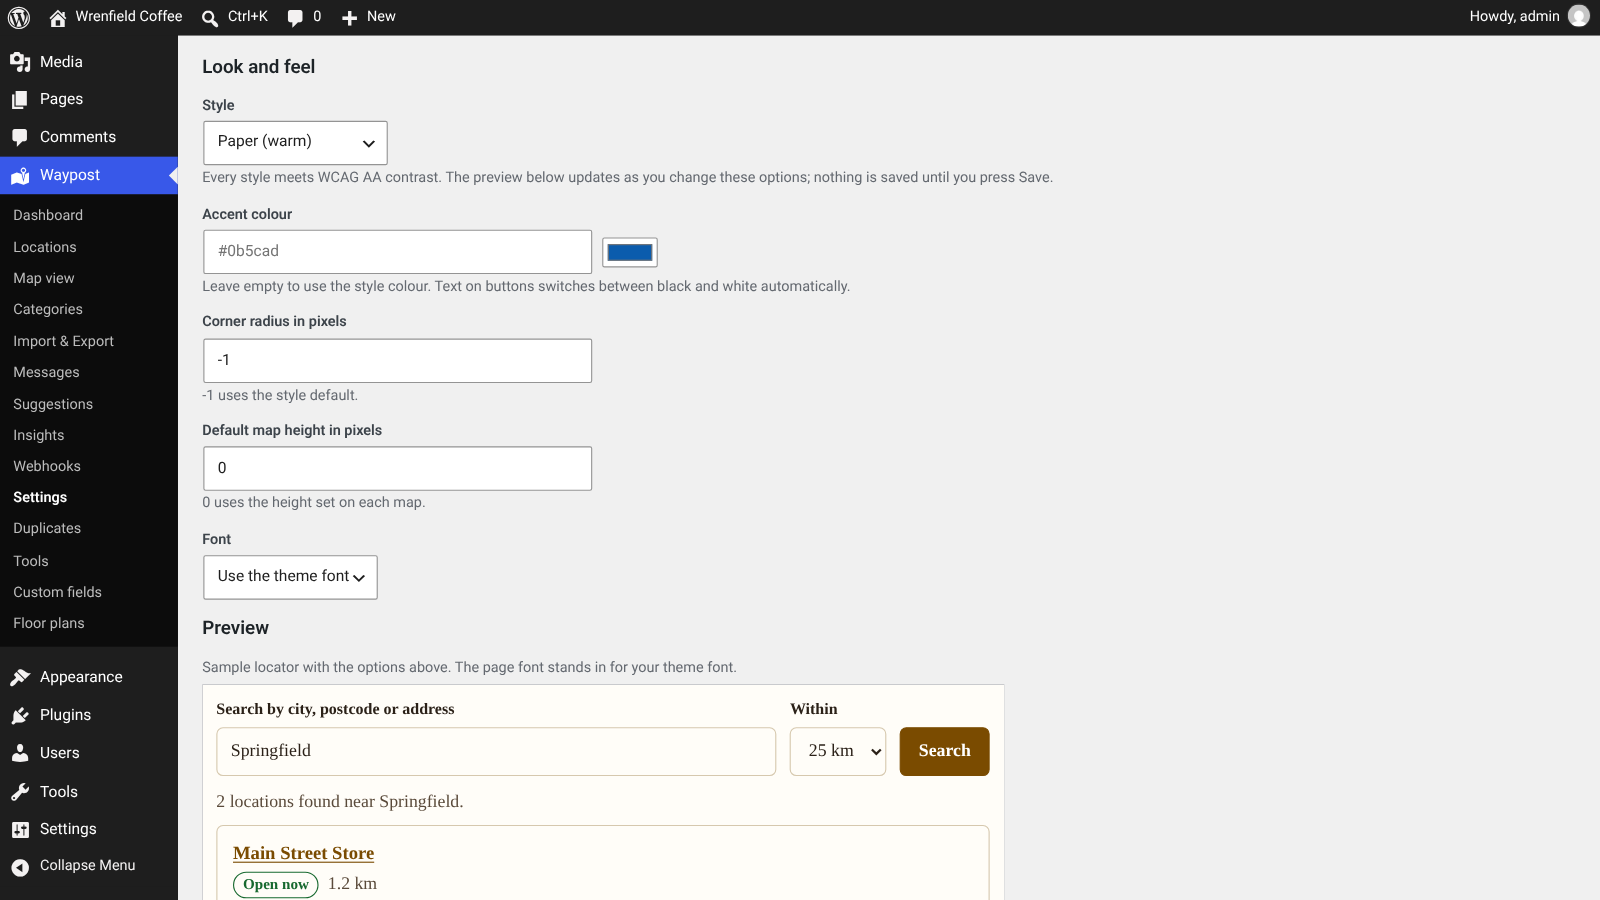This screenshot has height=900, width=1600.
Task: Focus the Corner radius field
Action: pyautogui.click(x=397, y=361)
